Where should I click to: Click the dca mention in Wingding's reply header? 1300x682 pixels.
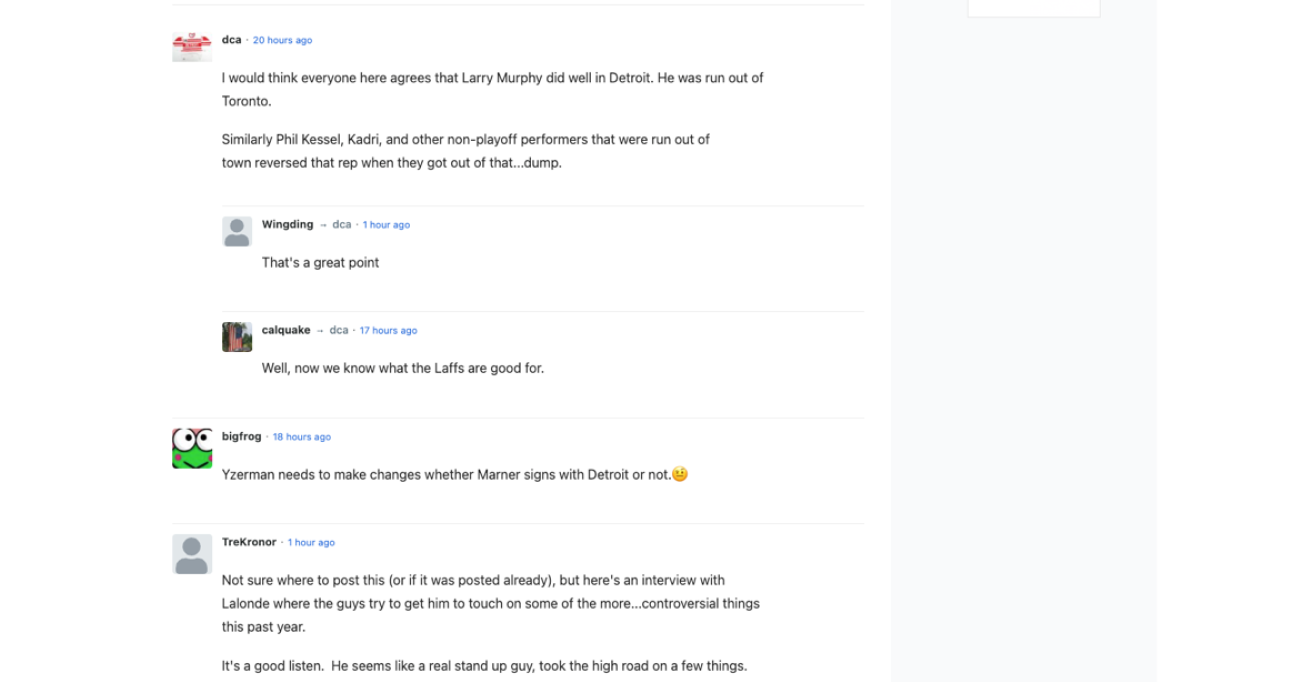341,224
